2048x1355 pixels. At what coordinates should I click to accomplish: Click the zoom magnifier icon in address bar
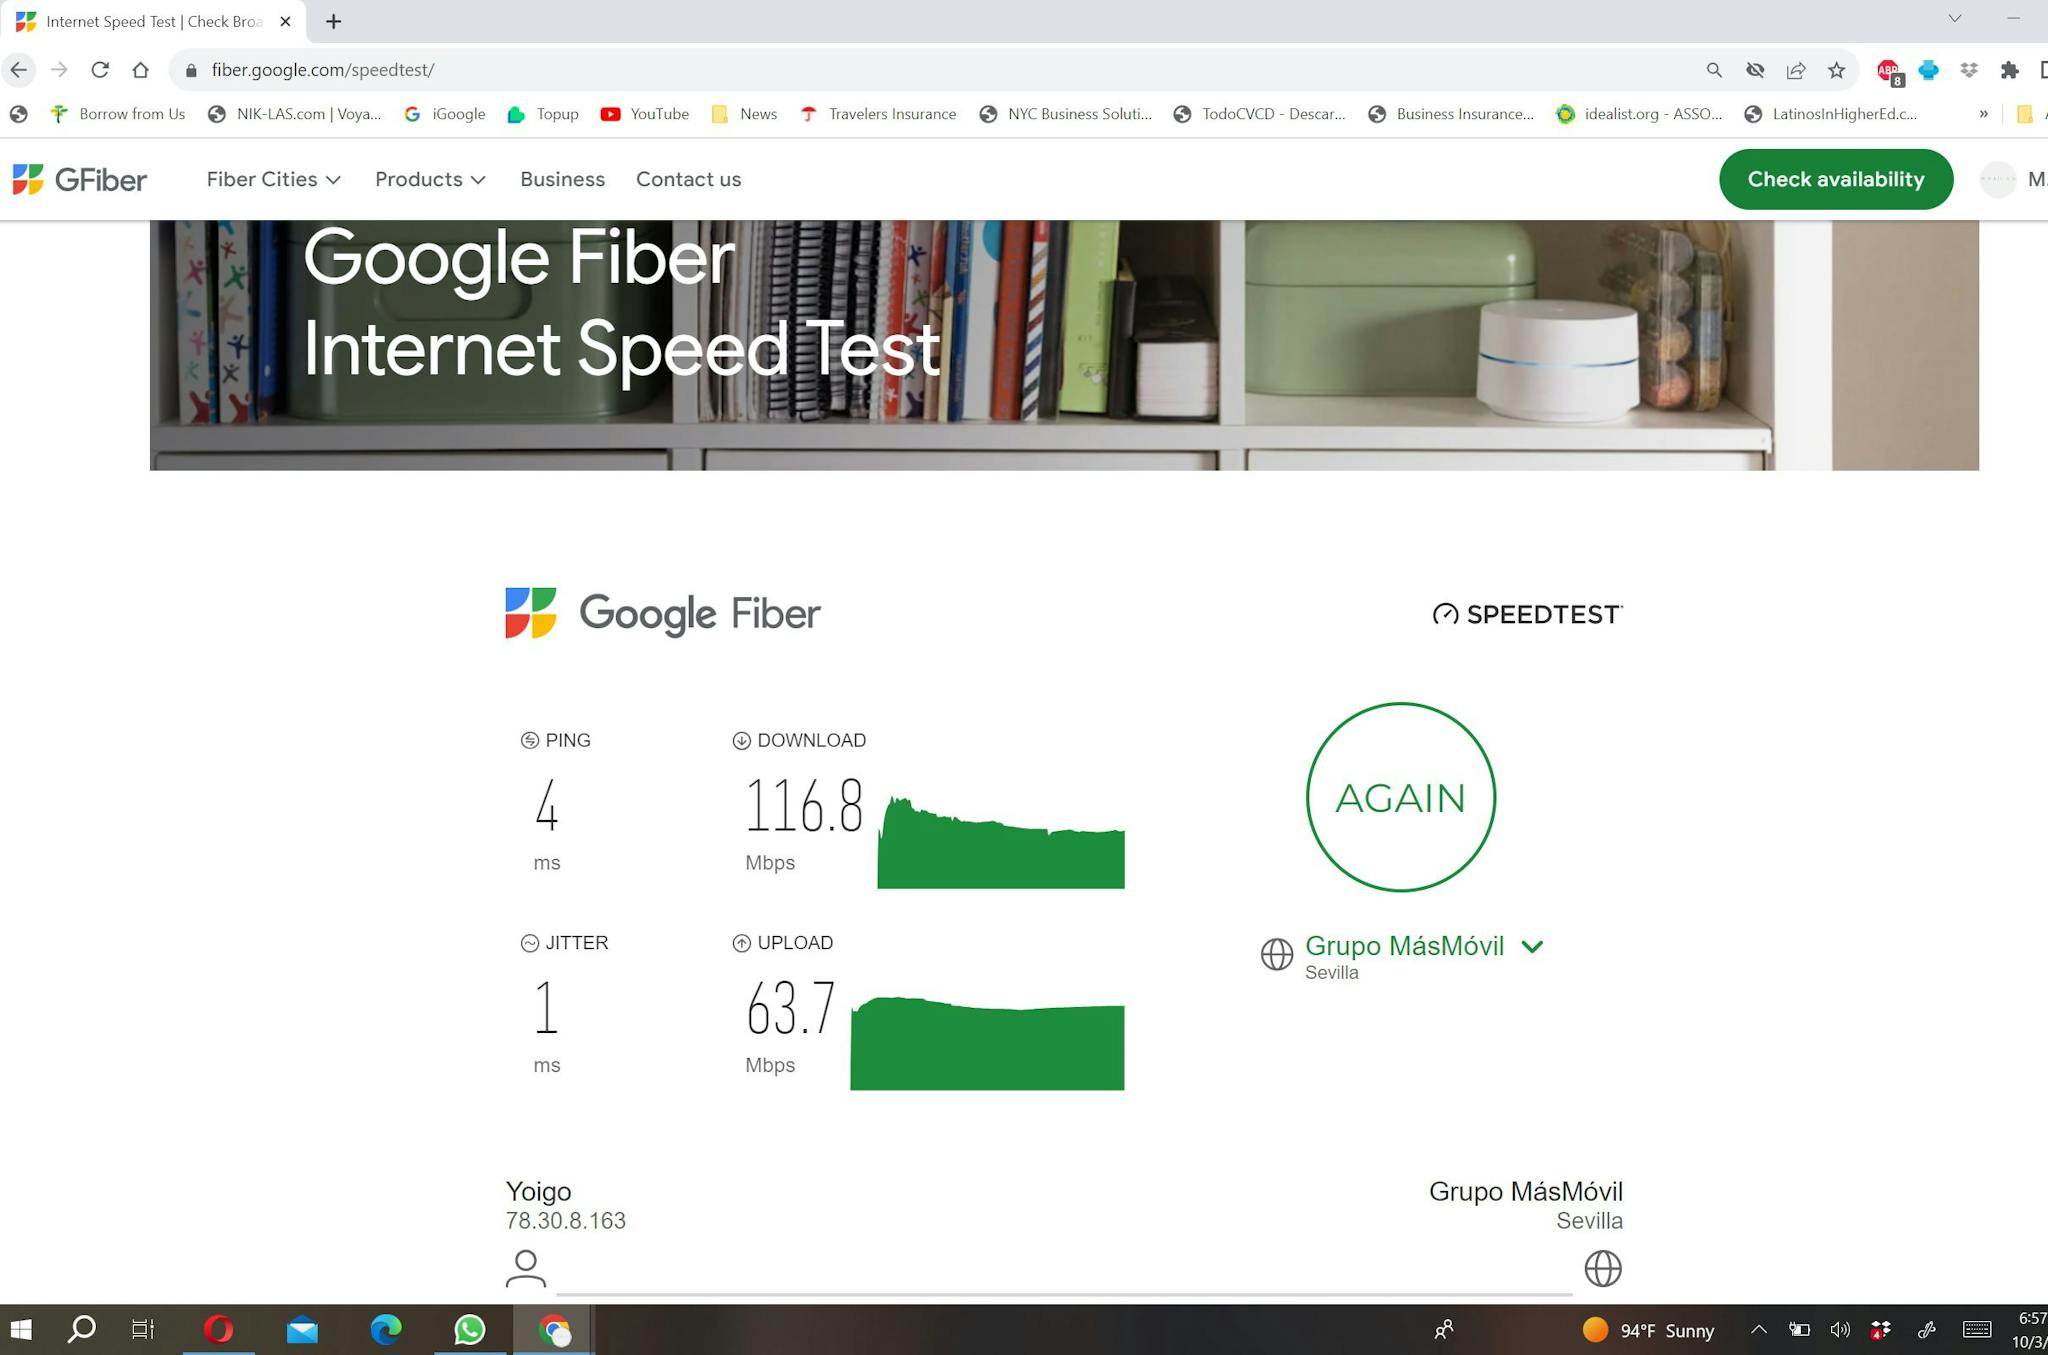[x=1714, y=70]
